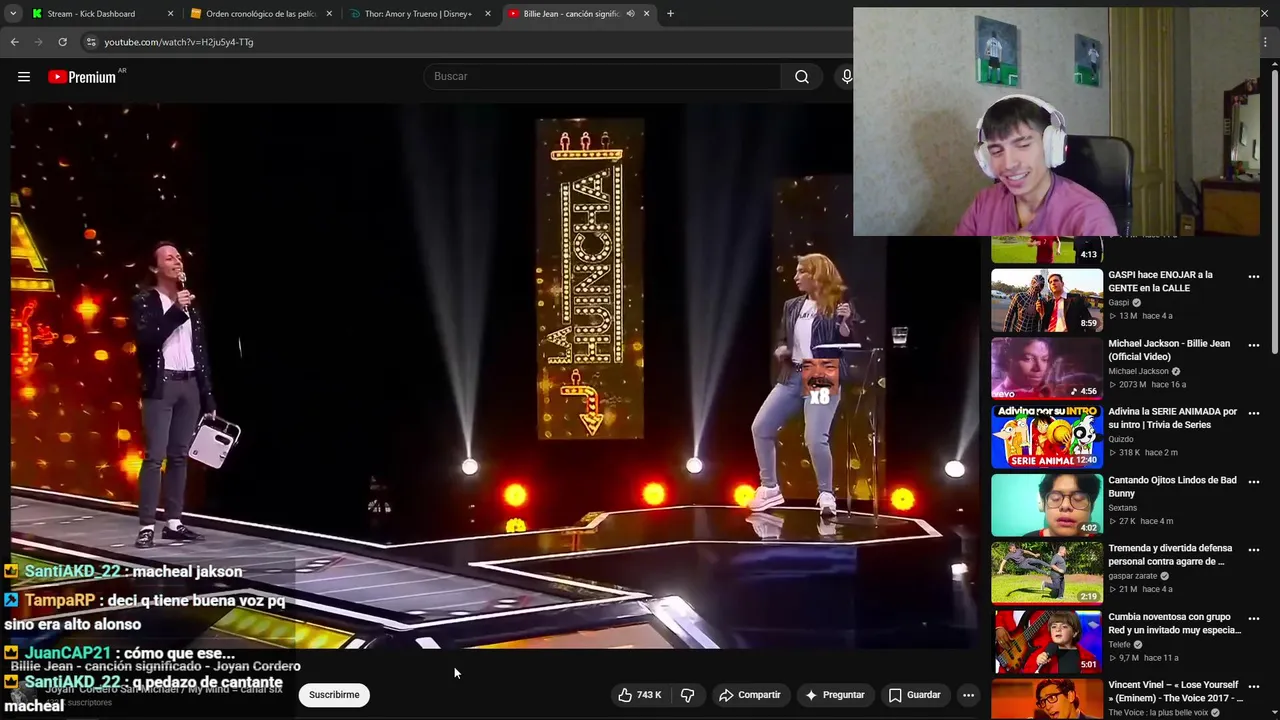Close the Thor Disney+ tab
The image size is (1280, 720).
(488, 14)
